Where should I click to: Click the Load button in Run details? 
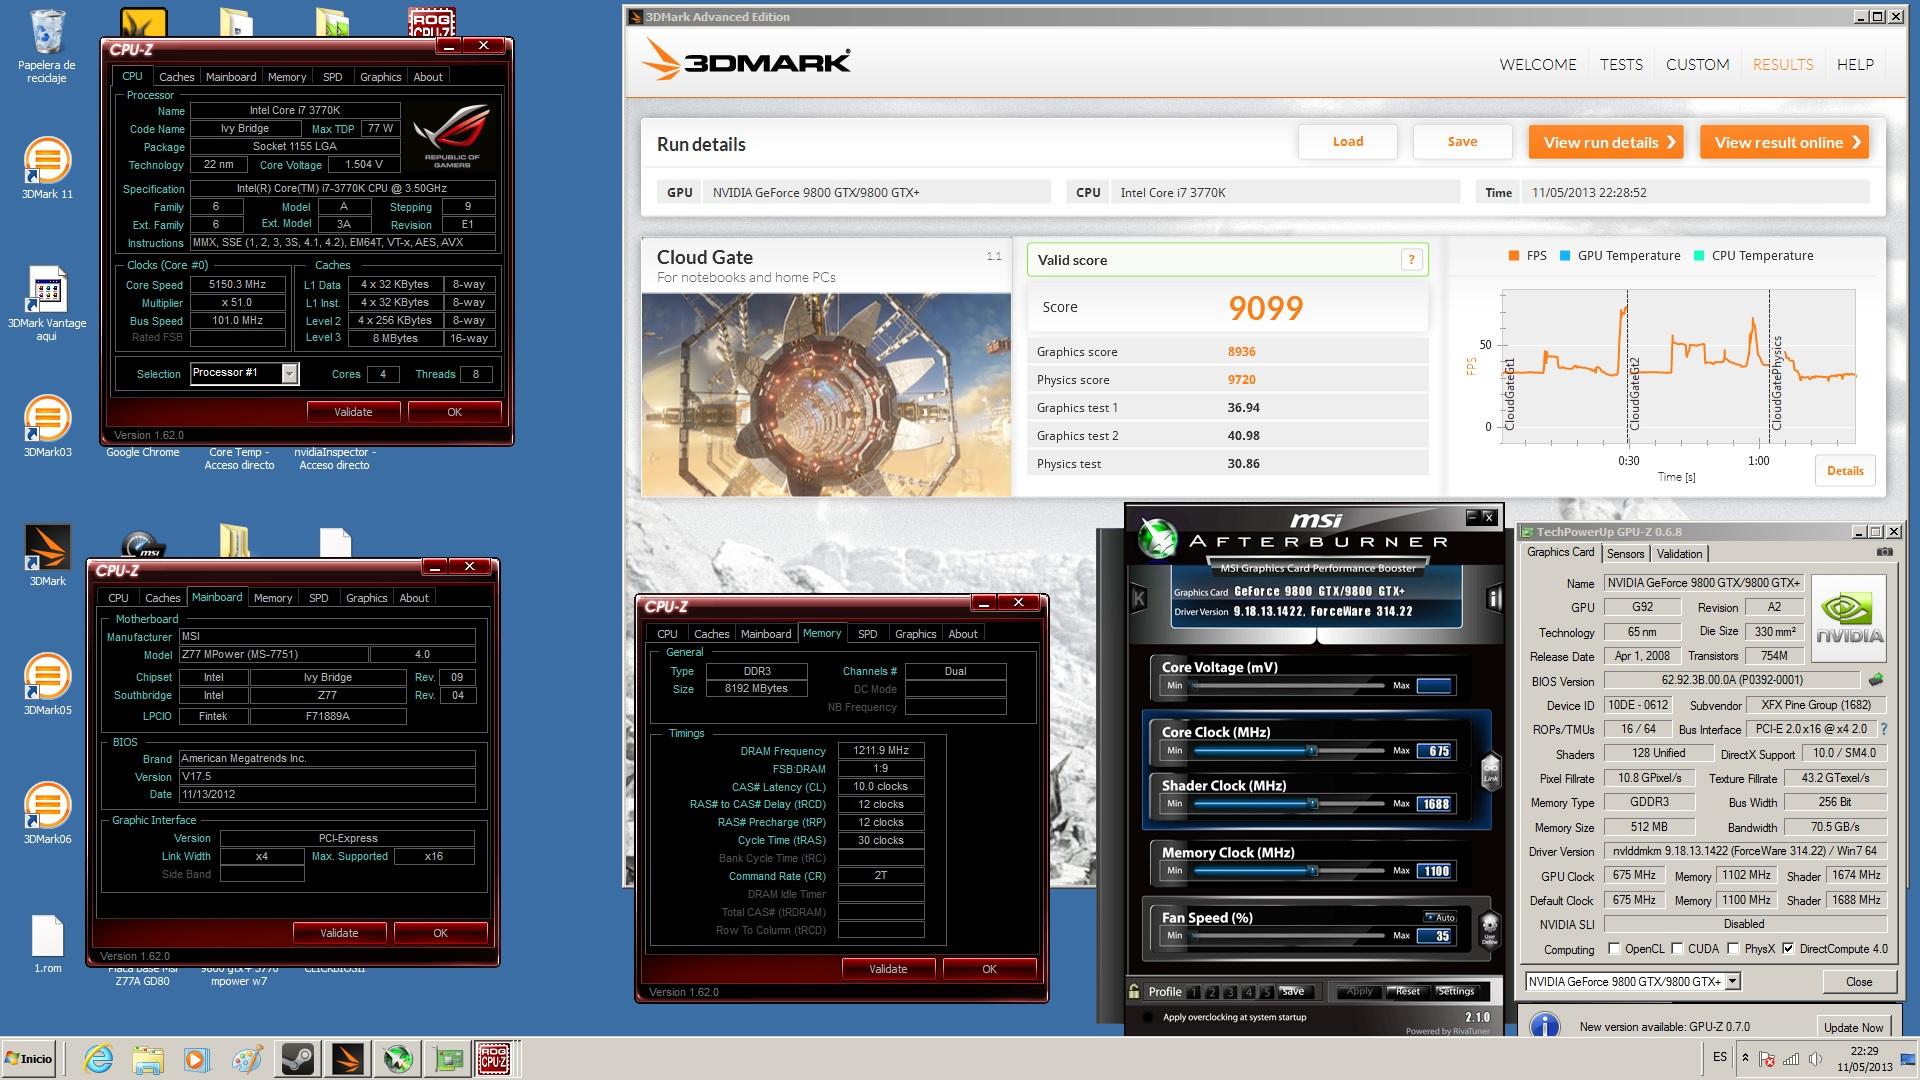click(x=1347, y=142)
